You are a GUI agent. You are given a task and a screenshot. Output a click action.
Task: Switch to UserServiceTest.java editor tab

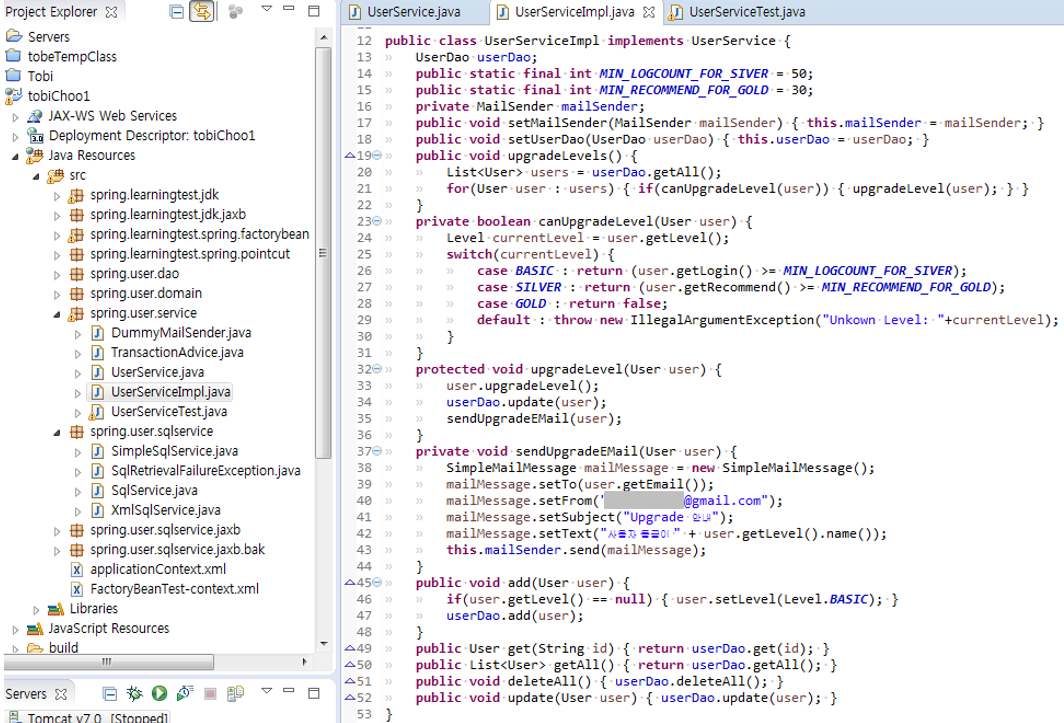click(746, 12)
